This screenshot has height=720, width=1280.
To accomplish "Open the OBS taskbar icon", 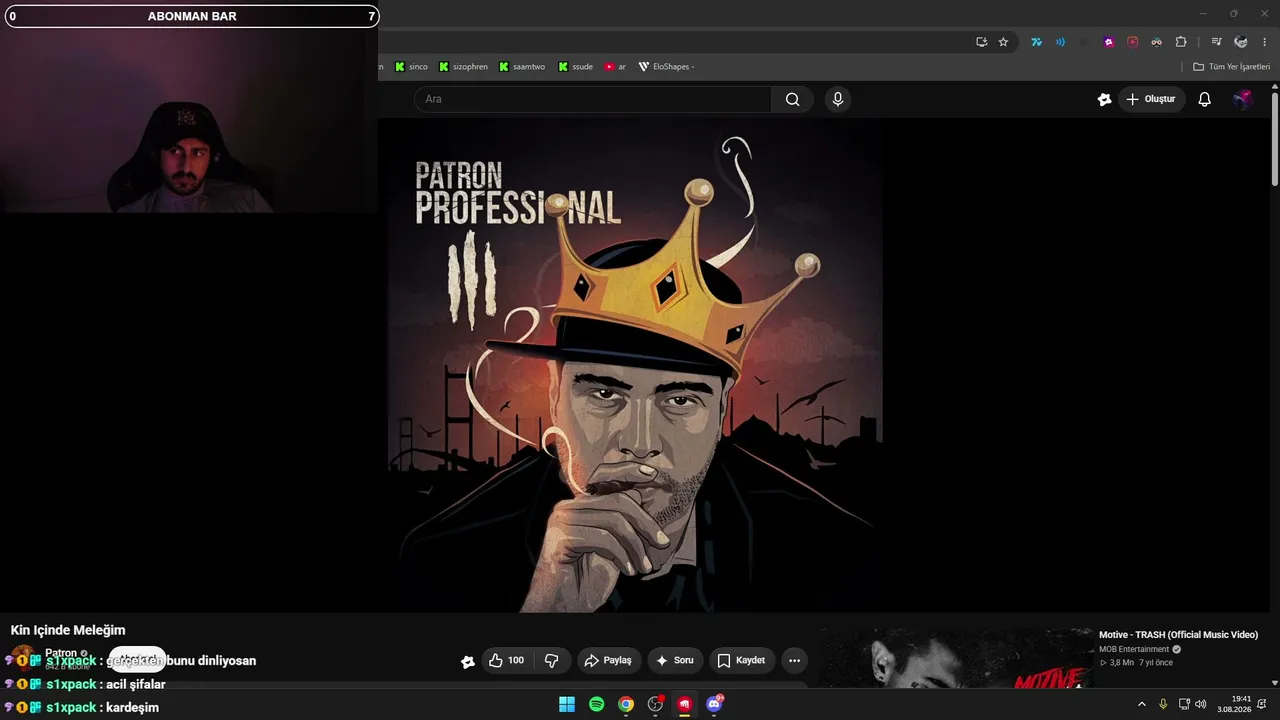I will [x=655, y=704].
